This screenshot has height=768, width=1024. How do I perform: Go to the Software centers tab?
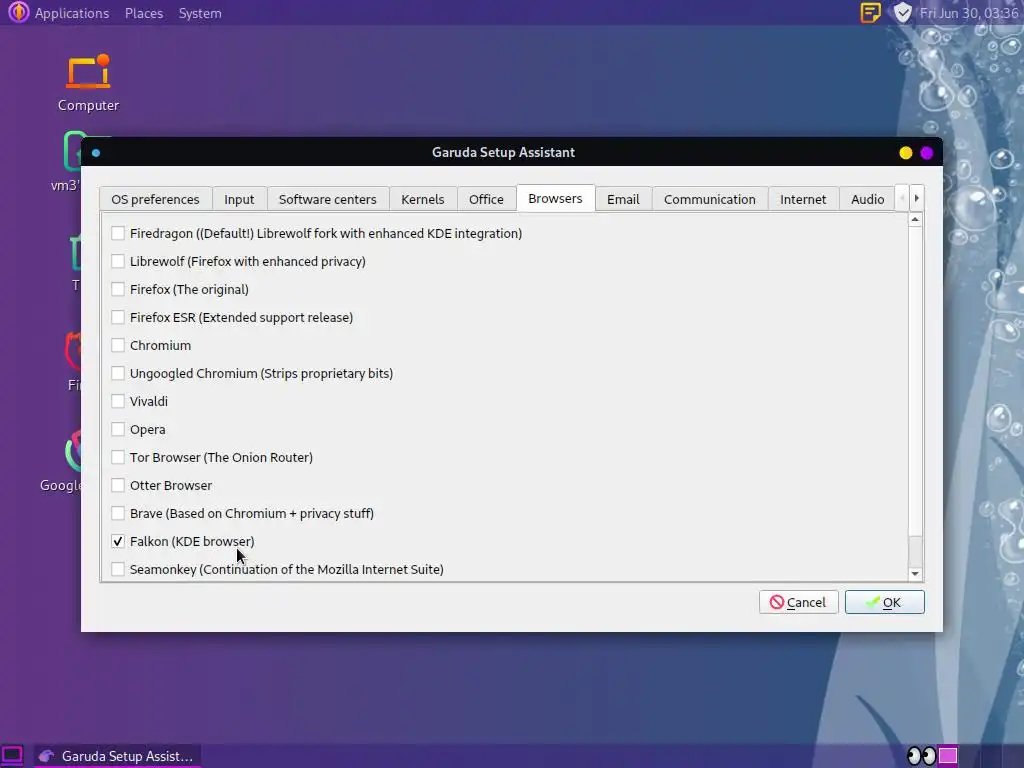pyautogui.click(x=328, y=199)
